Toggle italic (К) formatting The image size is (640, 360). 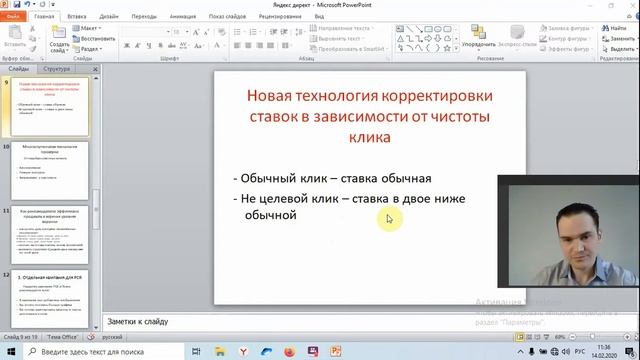click(x=138, y=45)
